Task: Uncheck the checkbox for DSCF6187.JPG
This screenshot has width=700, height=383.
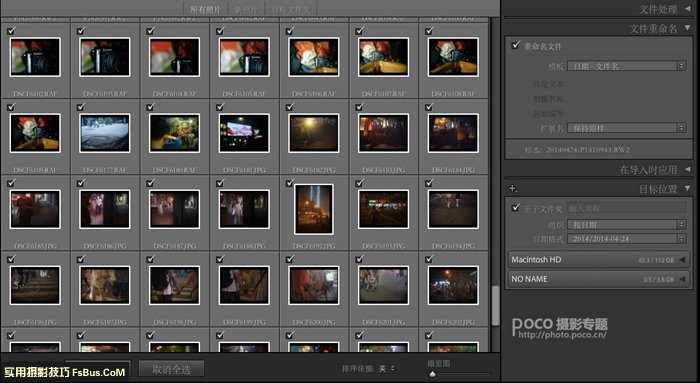Action: click(150, 183)
